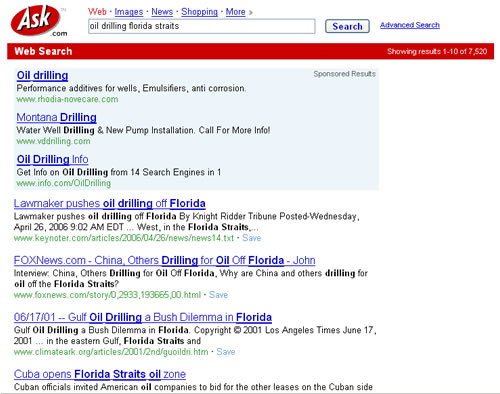Open the FOXNews.com China drilling result
The width and height of the screenshot is (500, 394).
pyautogui.click(x=165, y=260)
